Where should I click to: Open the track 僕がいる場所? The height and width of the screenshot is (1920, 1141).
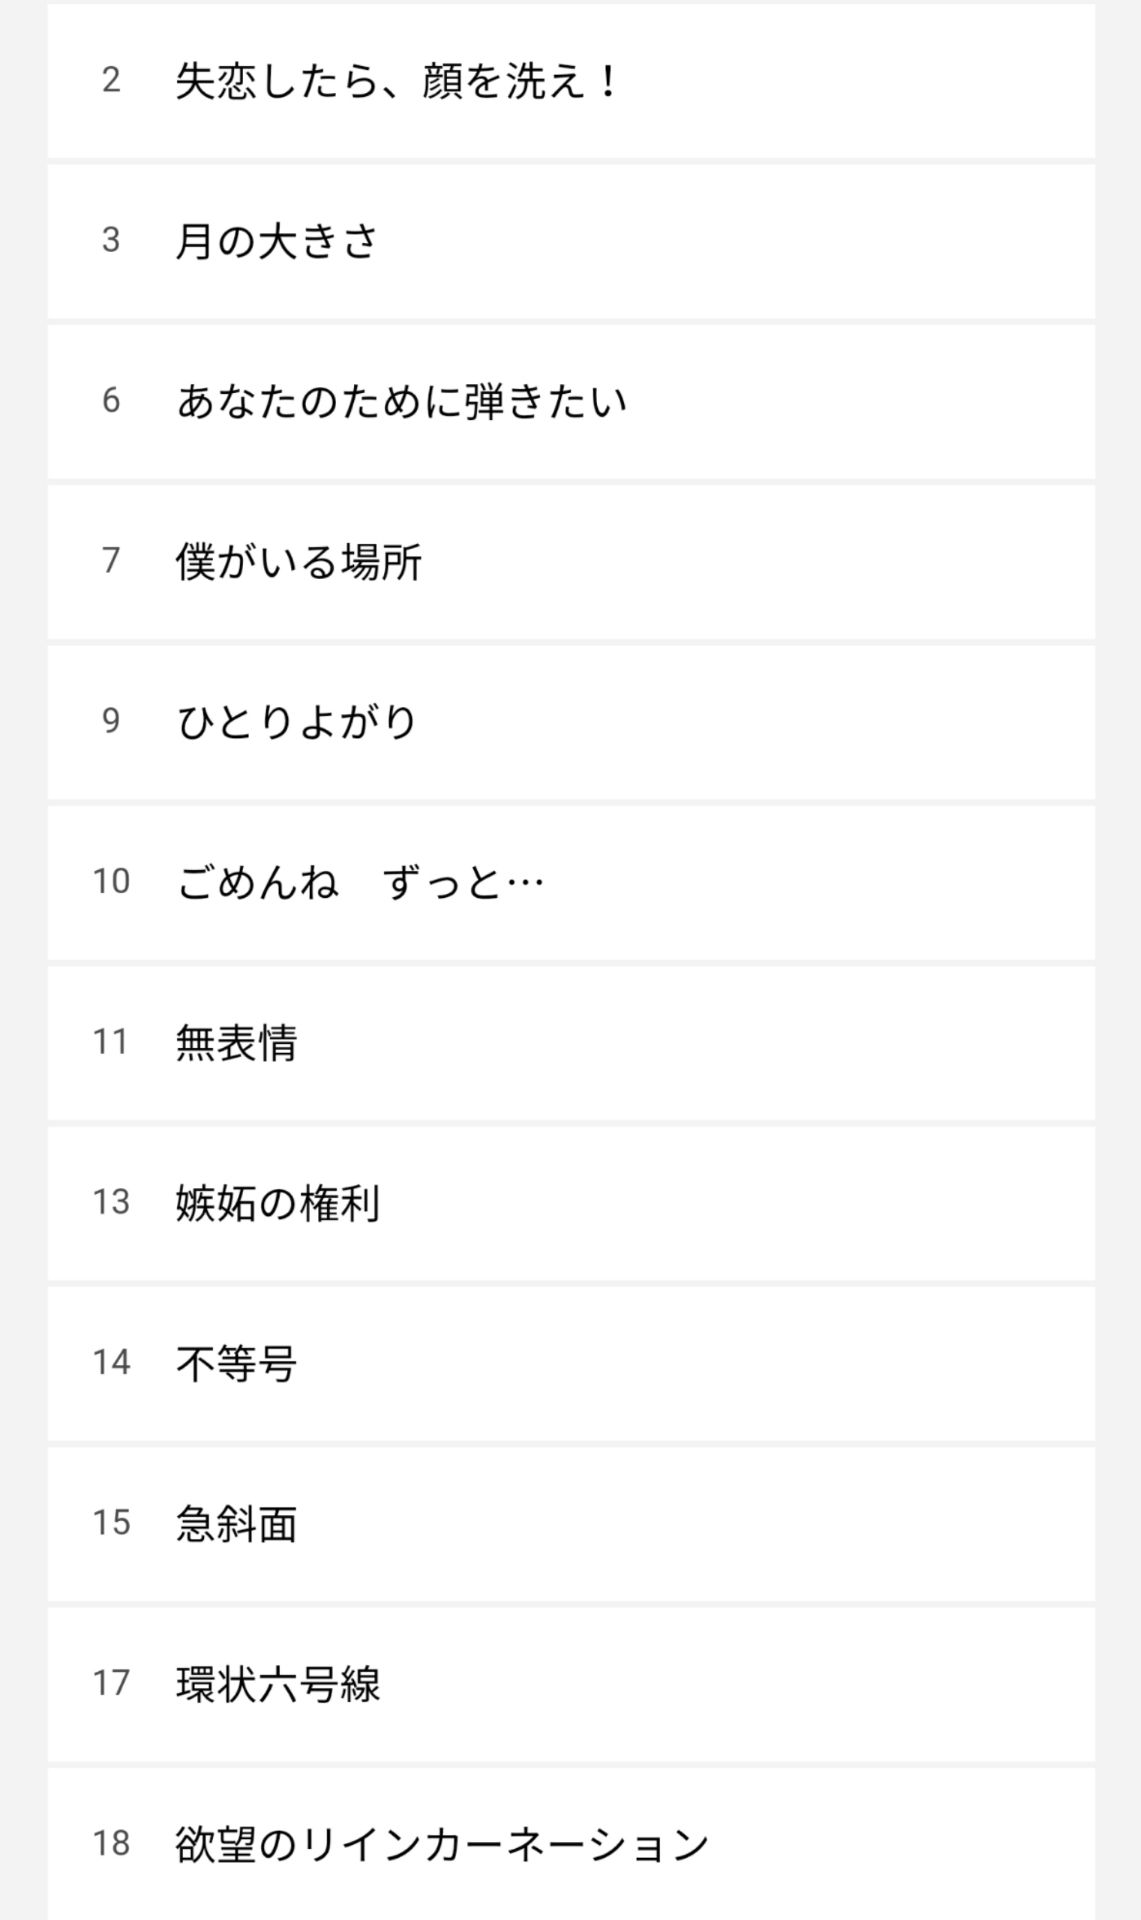299,561
